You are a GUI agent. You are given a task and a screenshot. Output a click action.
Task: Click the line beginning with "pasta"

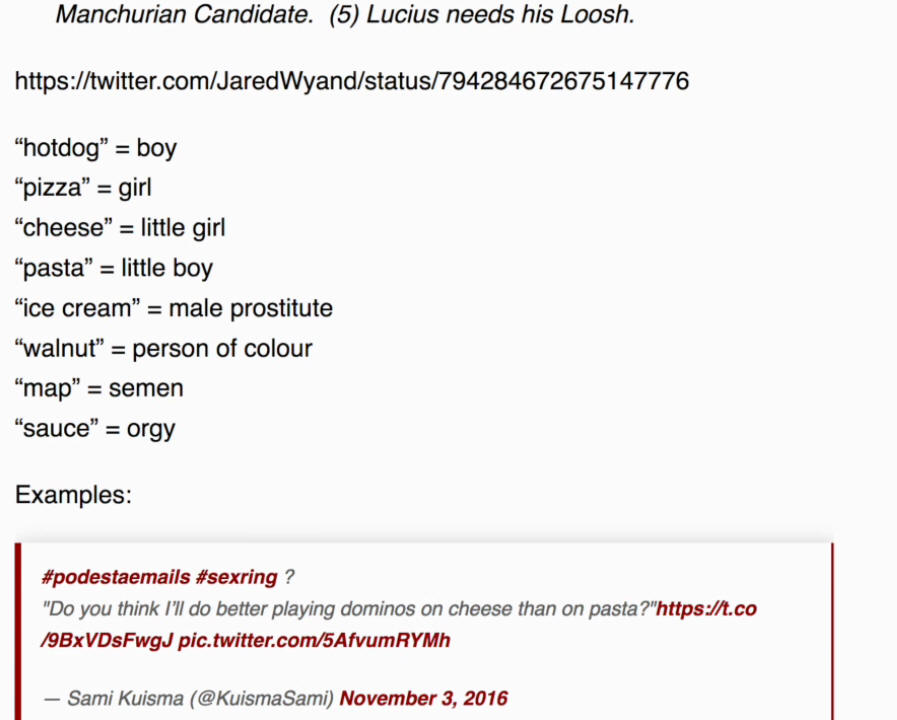click(x=114, y=268)
